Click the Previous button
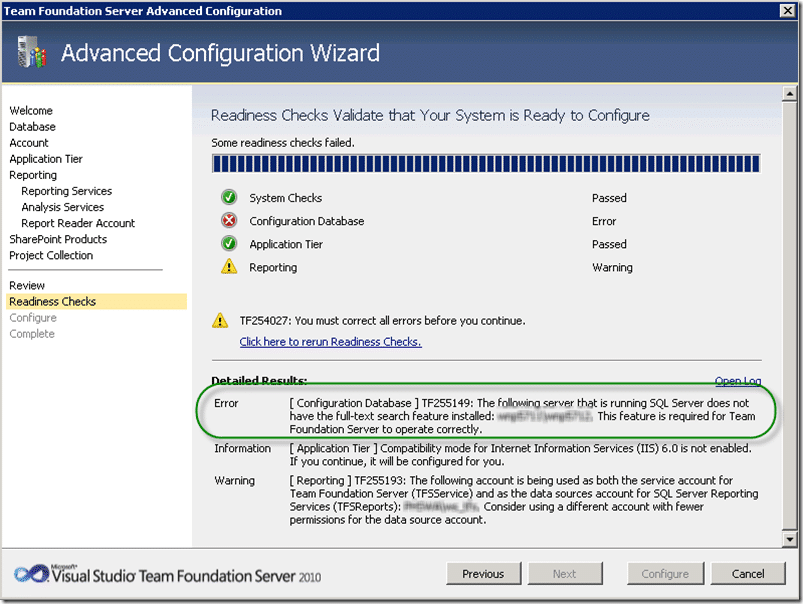This screenshot has height=604, width=803. coord(483,574)
